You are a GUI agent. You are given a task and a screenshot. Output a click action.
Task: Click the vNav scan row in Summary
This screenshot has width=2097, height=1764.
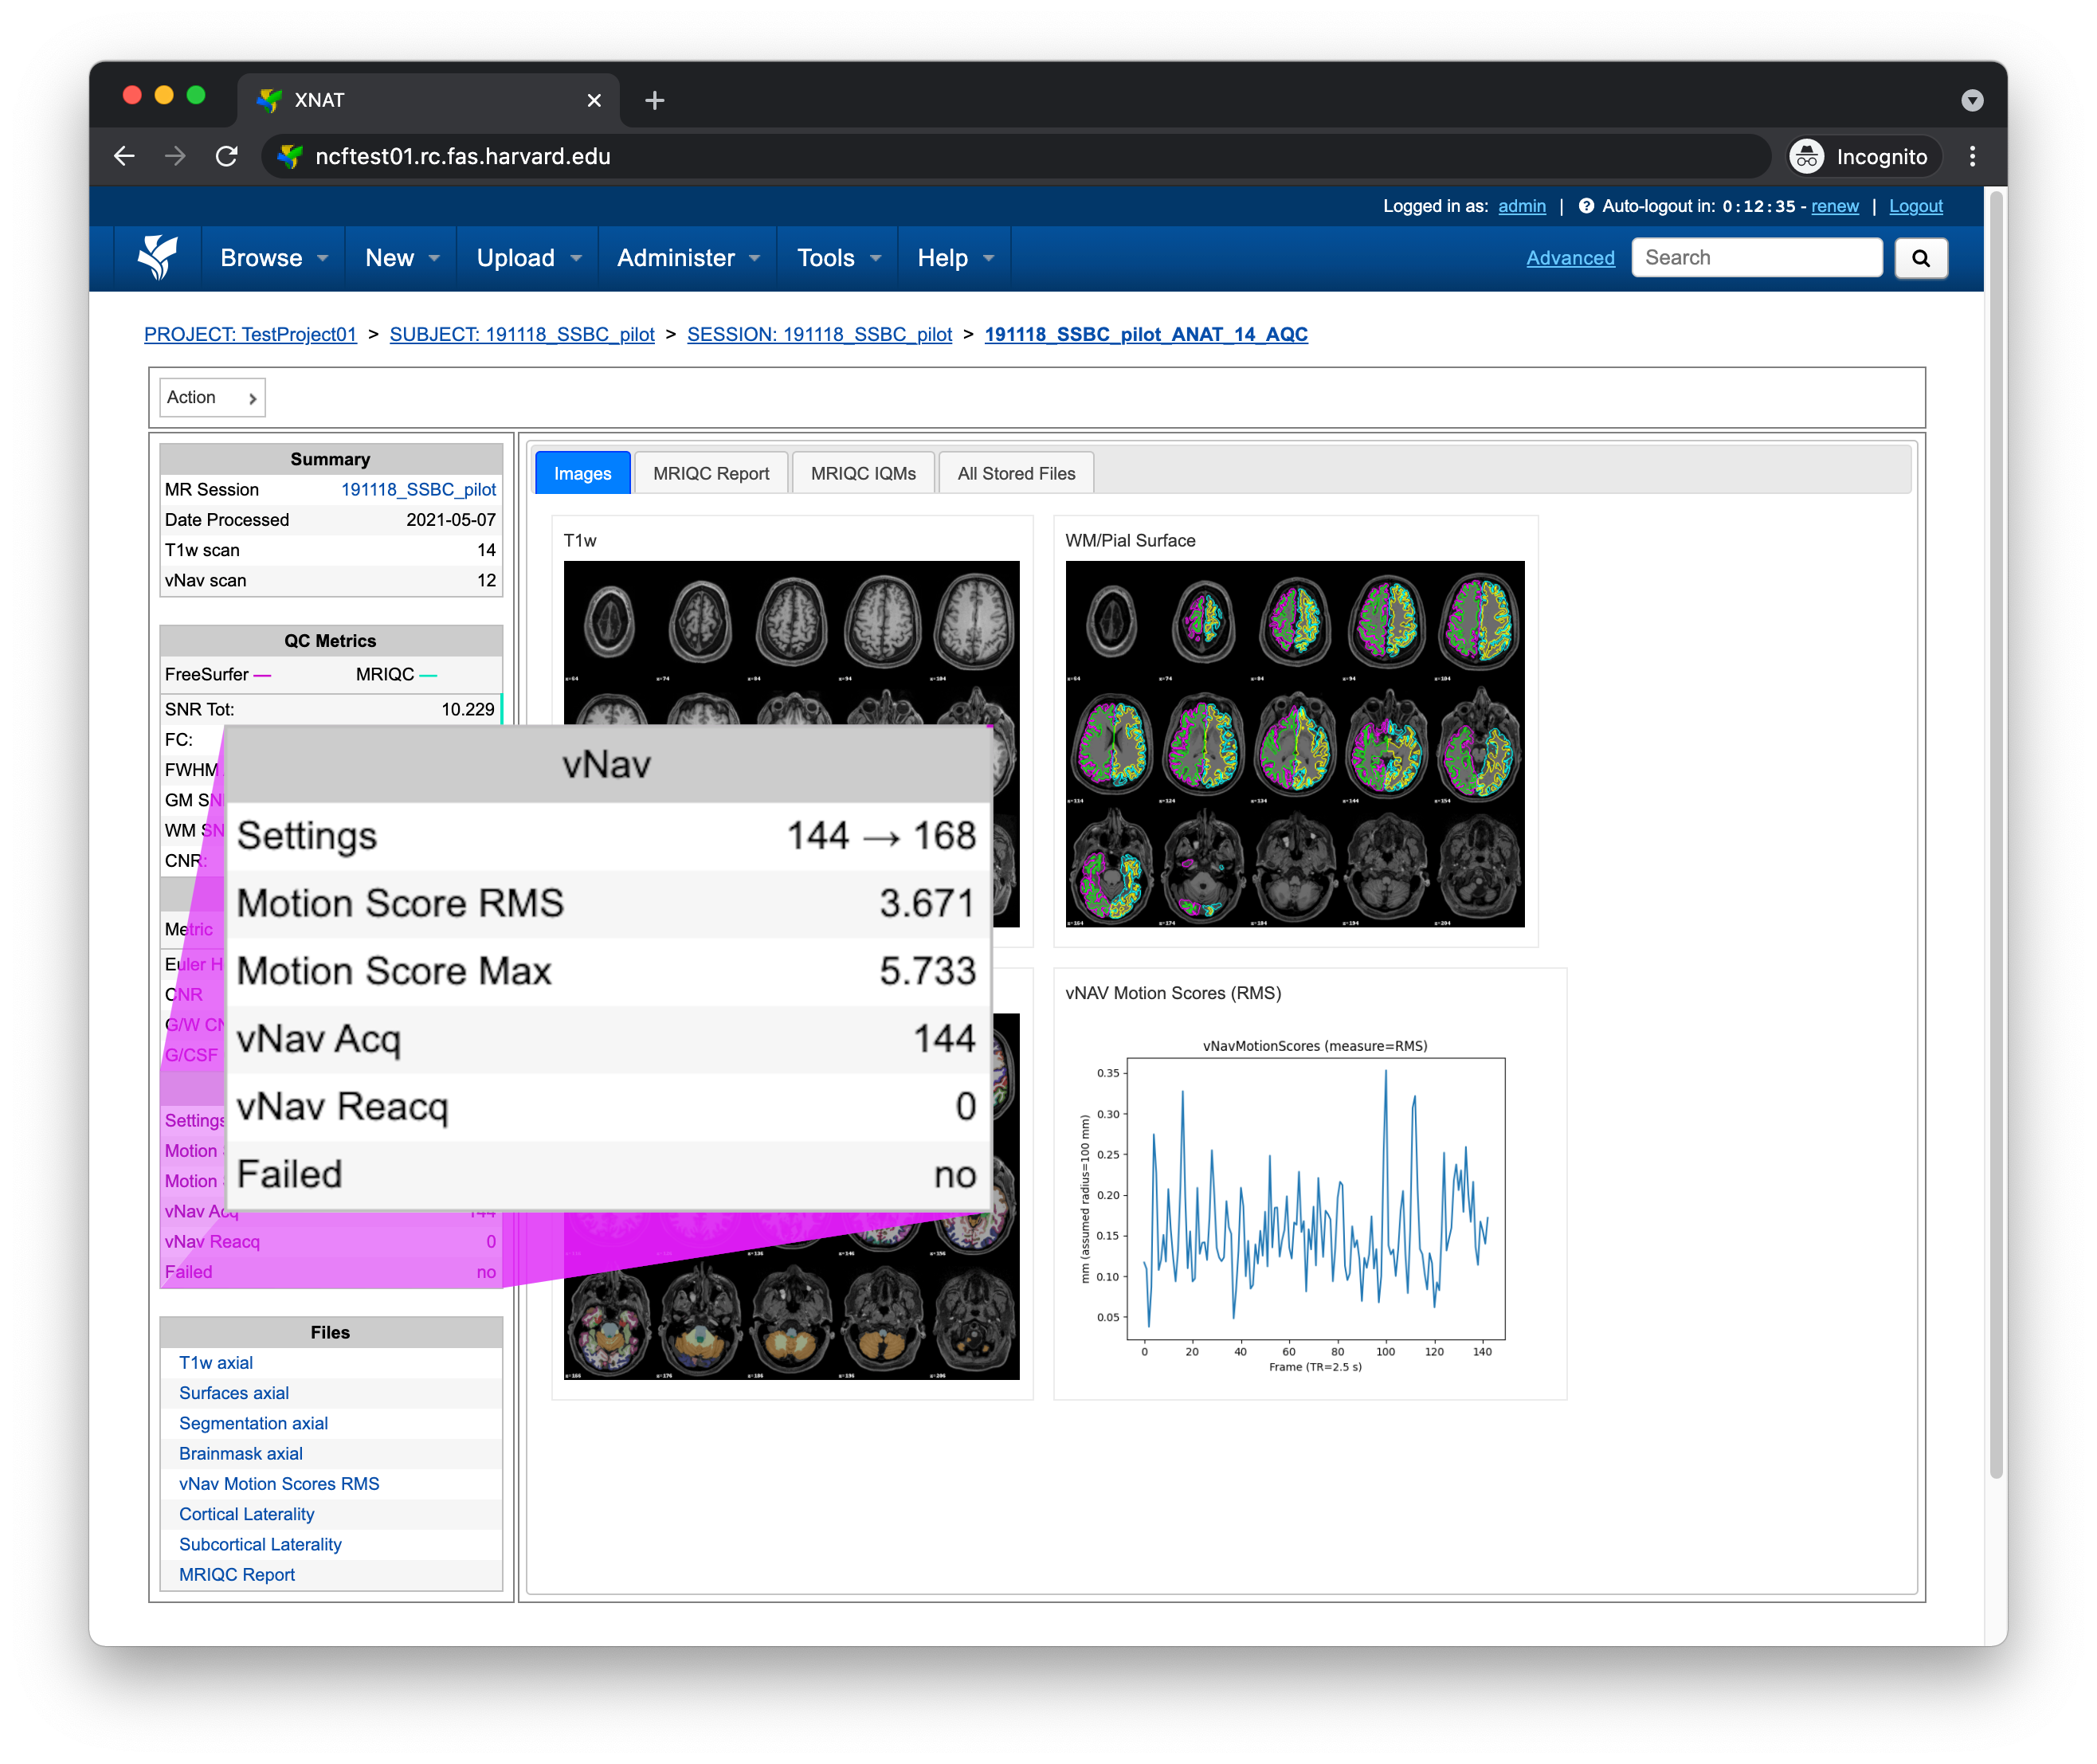click(330, 580)
